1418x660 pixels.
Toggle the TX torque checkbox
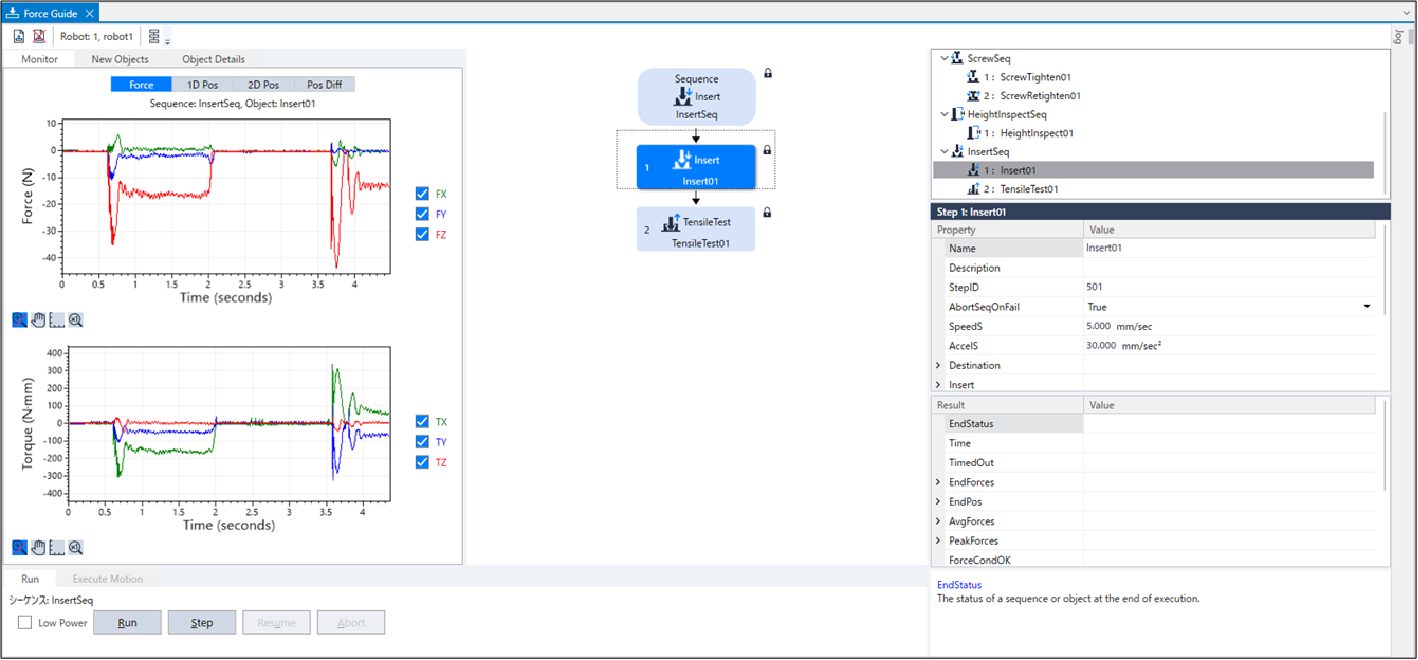pos(422,422)
